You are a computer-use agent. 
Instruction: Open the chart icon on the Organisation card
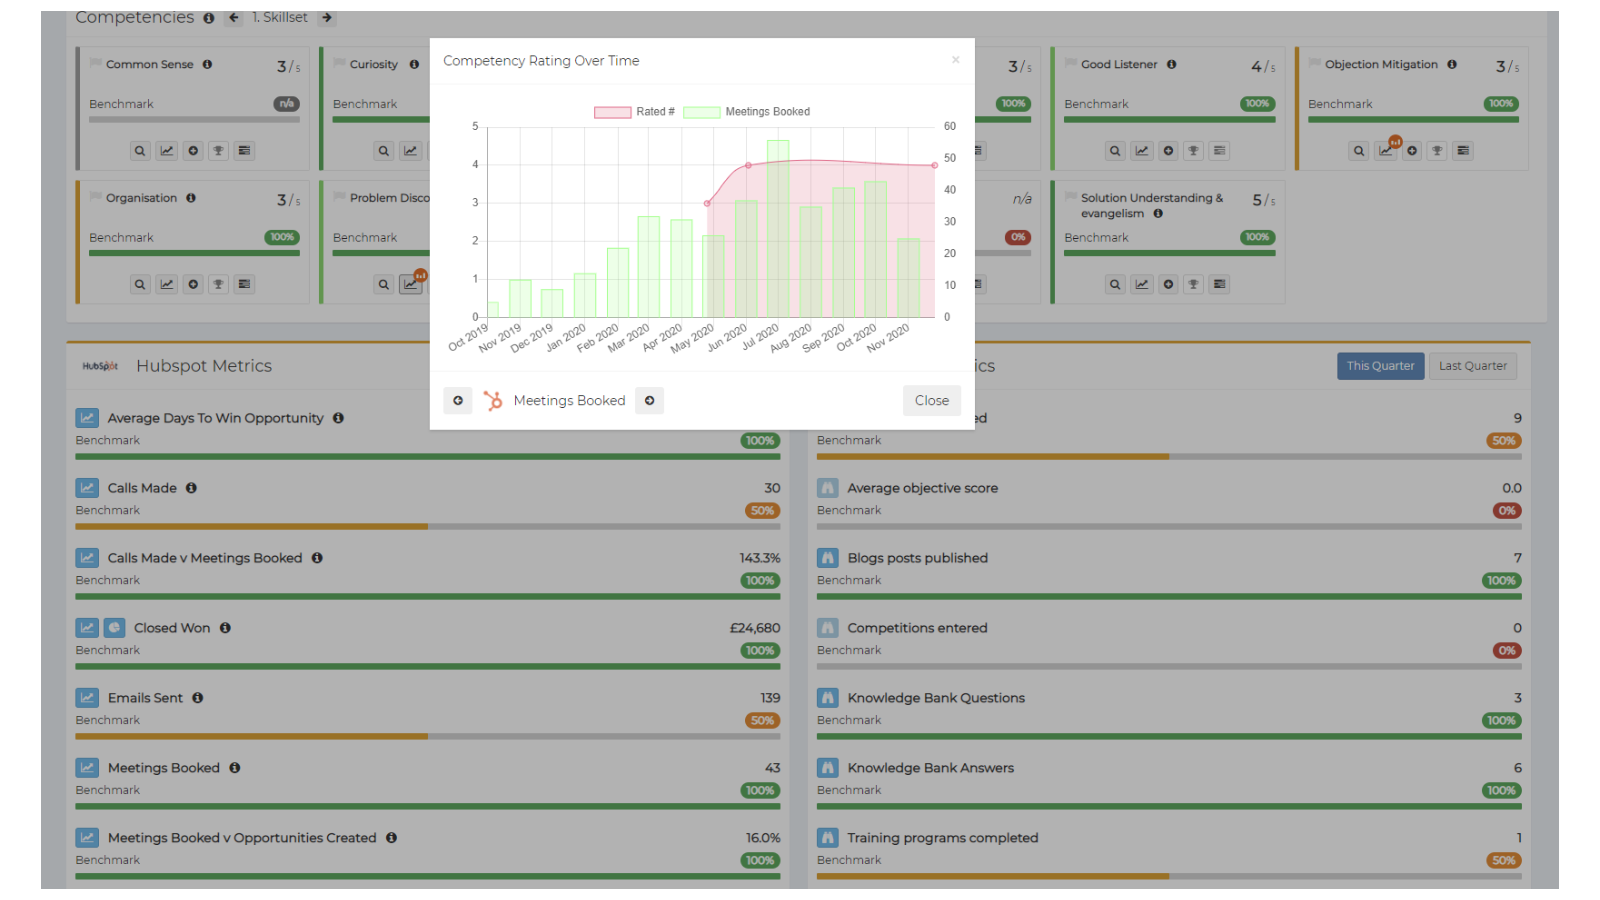(x=167, y=284)
